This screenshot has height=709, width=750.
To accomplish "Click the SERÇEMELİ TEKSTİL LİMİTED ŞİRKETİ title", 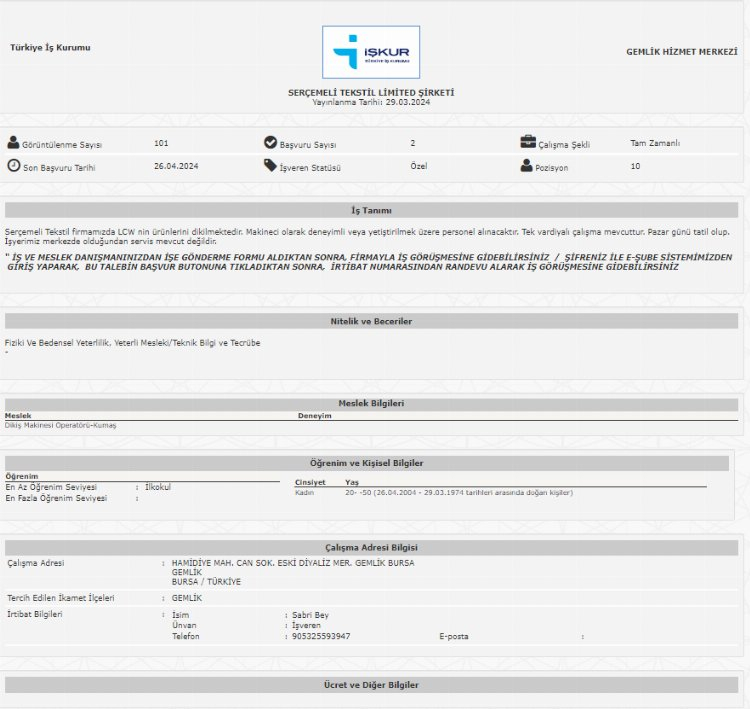I will click(371, 92).
